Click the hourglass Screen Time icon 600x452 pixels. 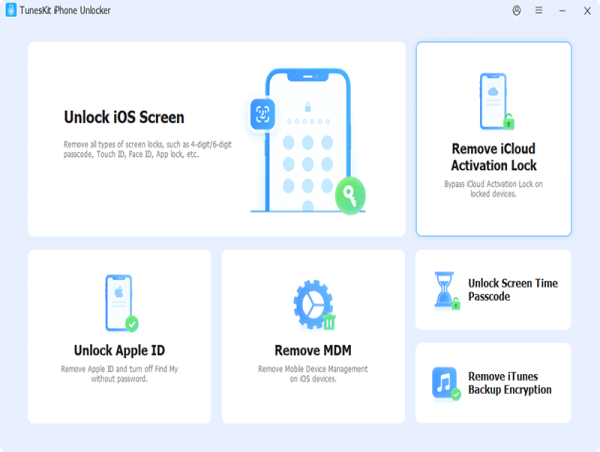pos(446,290)
